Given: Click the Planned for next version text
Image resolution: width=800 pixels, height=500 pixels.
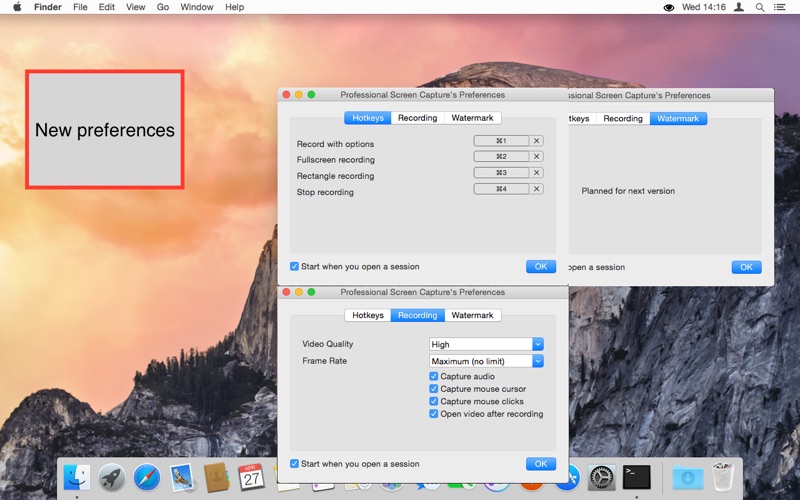Looking at the screenshot, I should (x=628, y=191).
